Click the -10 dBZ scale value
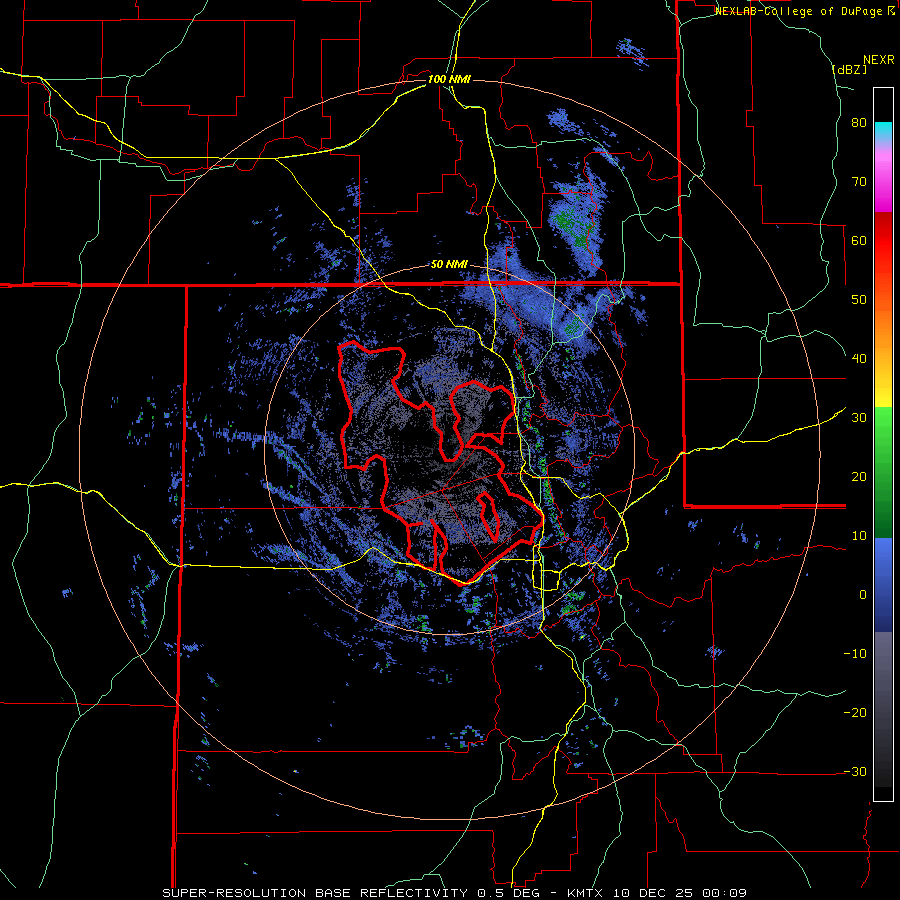Viewport: 900px width, 900px height. pyautogui.click(x=855, y=654)
